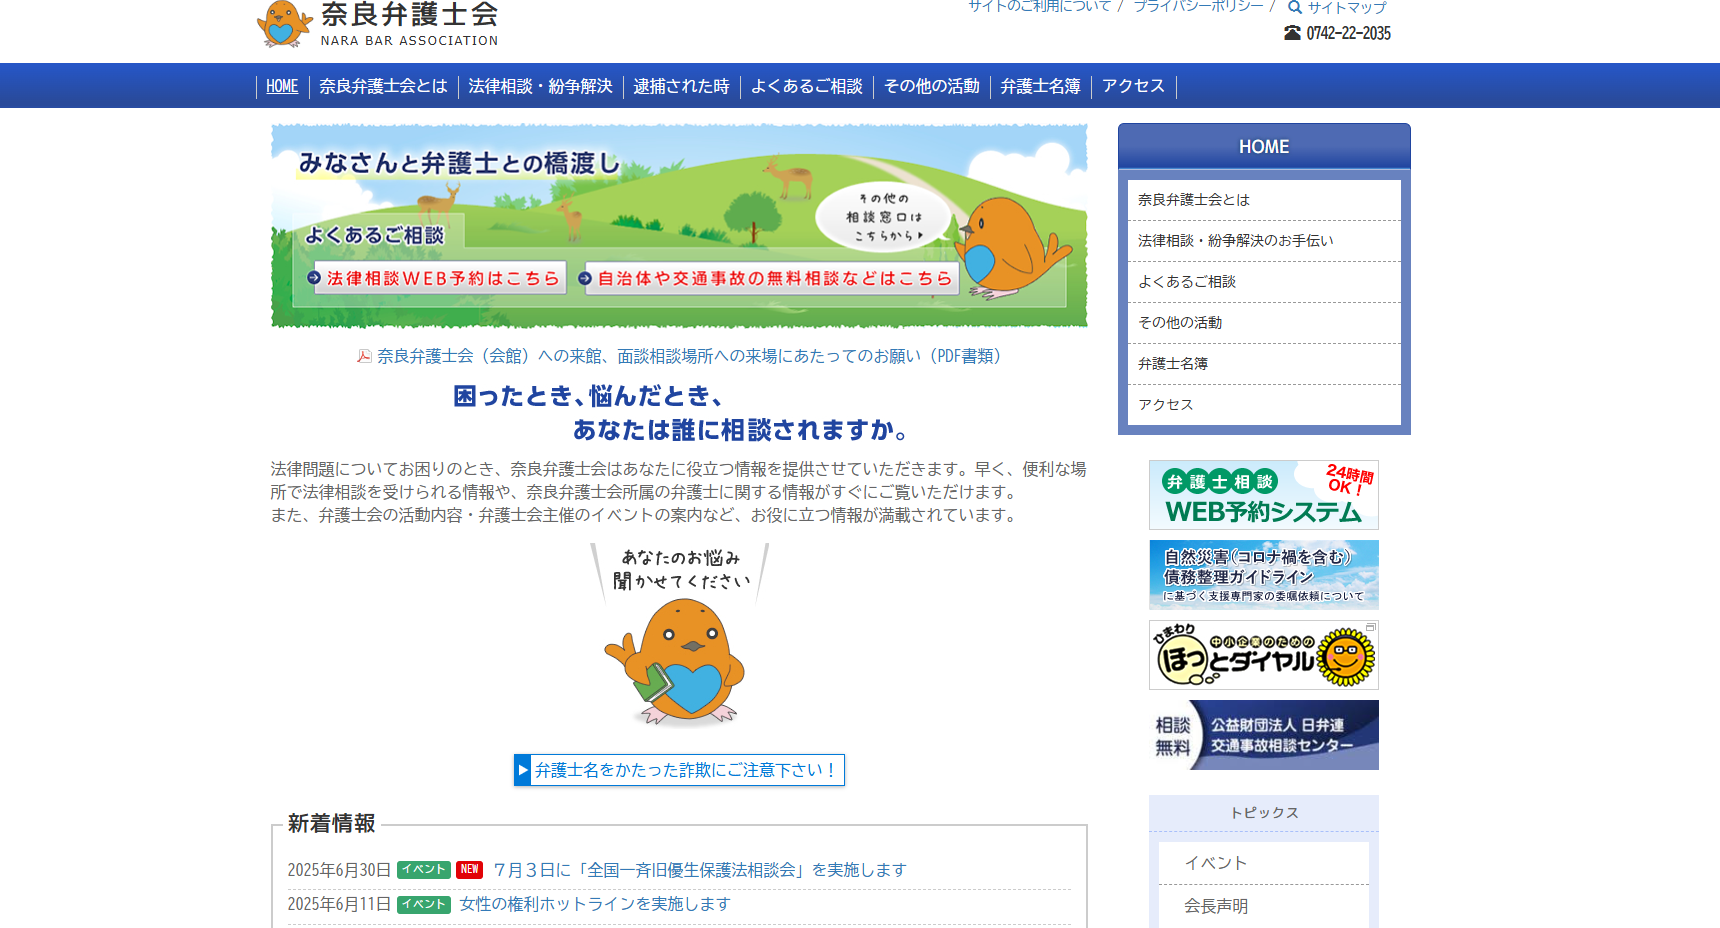
Task: Click the bird mascot holding a blue heart
Action: tap(677, 662)
